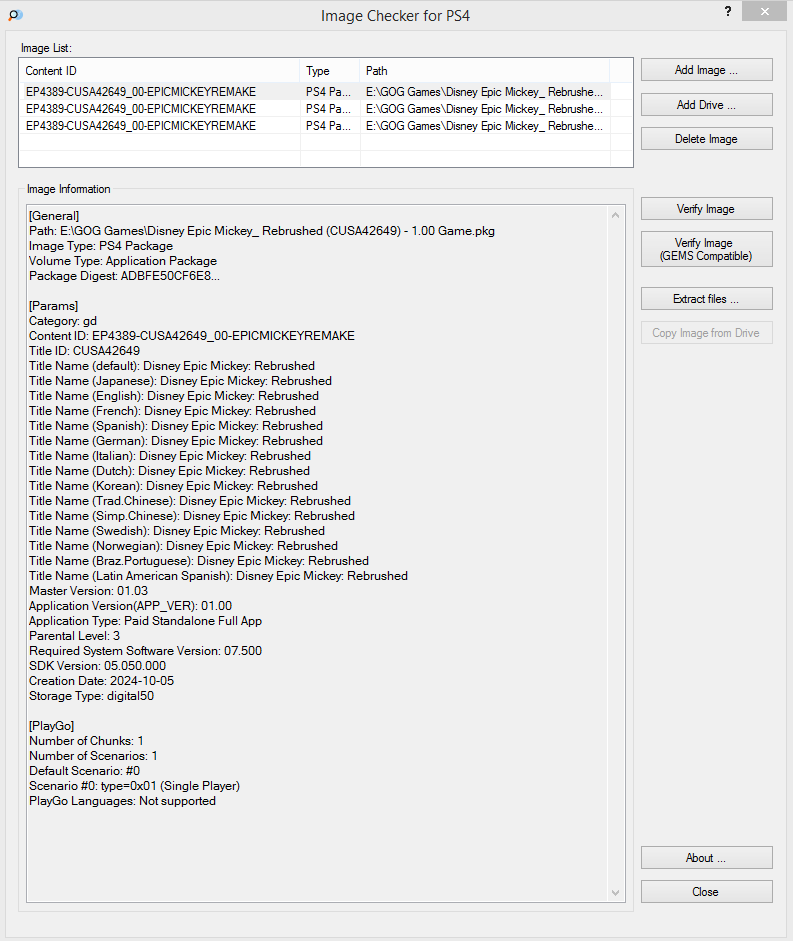This screenshot has width=793, height=941.
Task: Click Image Type: PS4 Package line
Action: click(101, 246)
